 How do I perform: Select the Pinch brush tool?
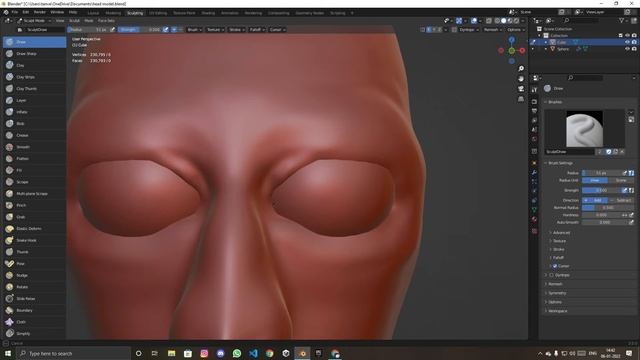click(34, 205)
